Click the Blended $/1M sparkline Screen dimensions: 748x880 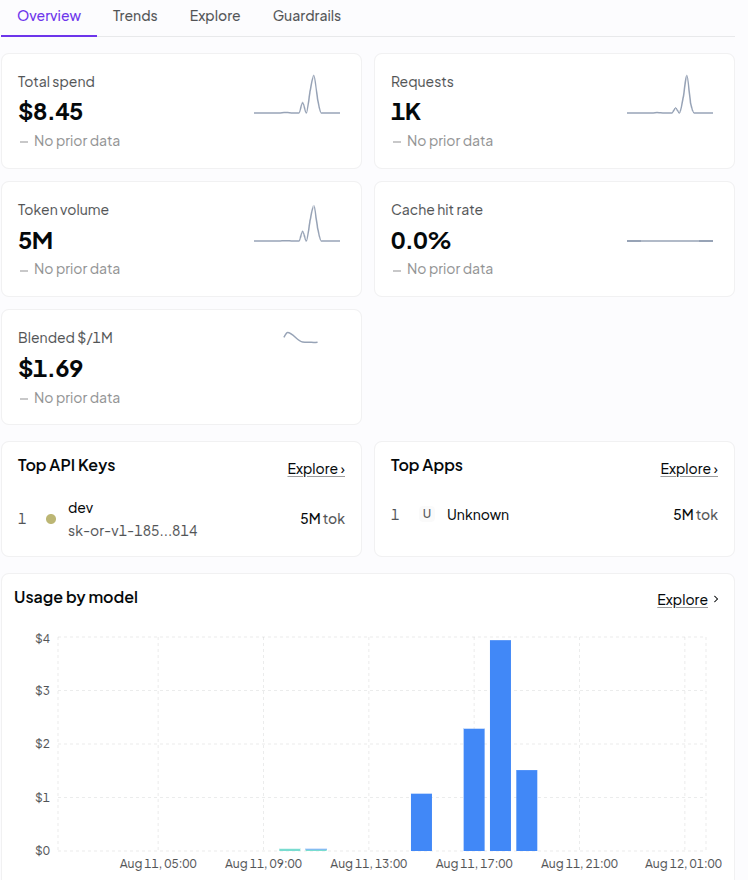300,337
